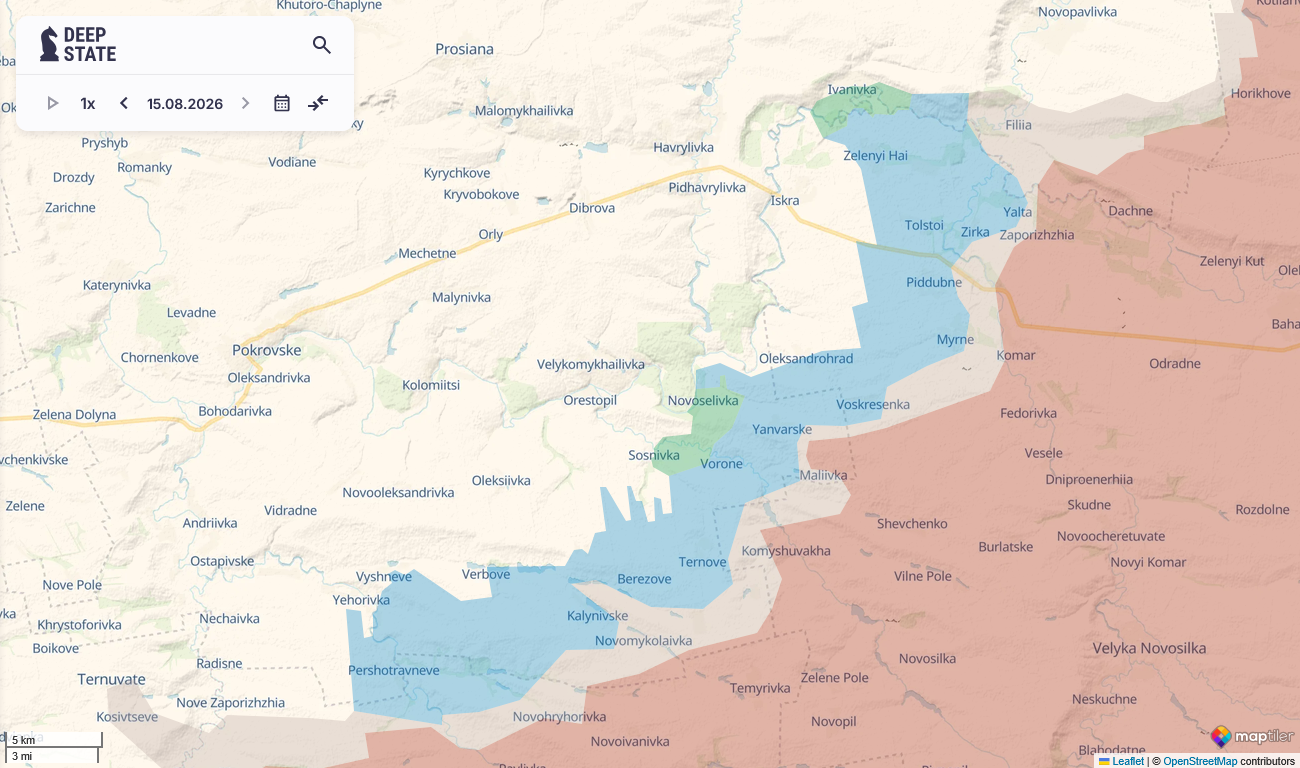This screenshot has height=768, width=1300.
Task: Select the Sosnivka label
Action: pyautogui.click(x=655, y=455)
